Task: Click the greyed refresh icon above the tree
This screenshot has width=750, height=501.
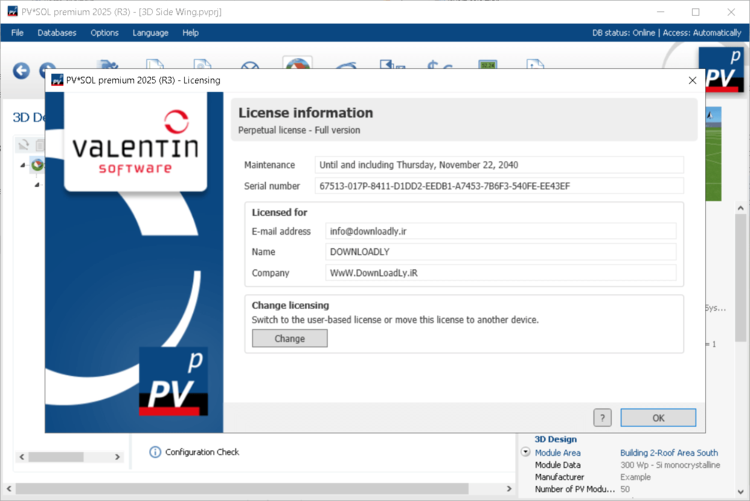Action: click(23, 145)
